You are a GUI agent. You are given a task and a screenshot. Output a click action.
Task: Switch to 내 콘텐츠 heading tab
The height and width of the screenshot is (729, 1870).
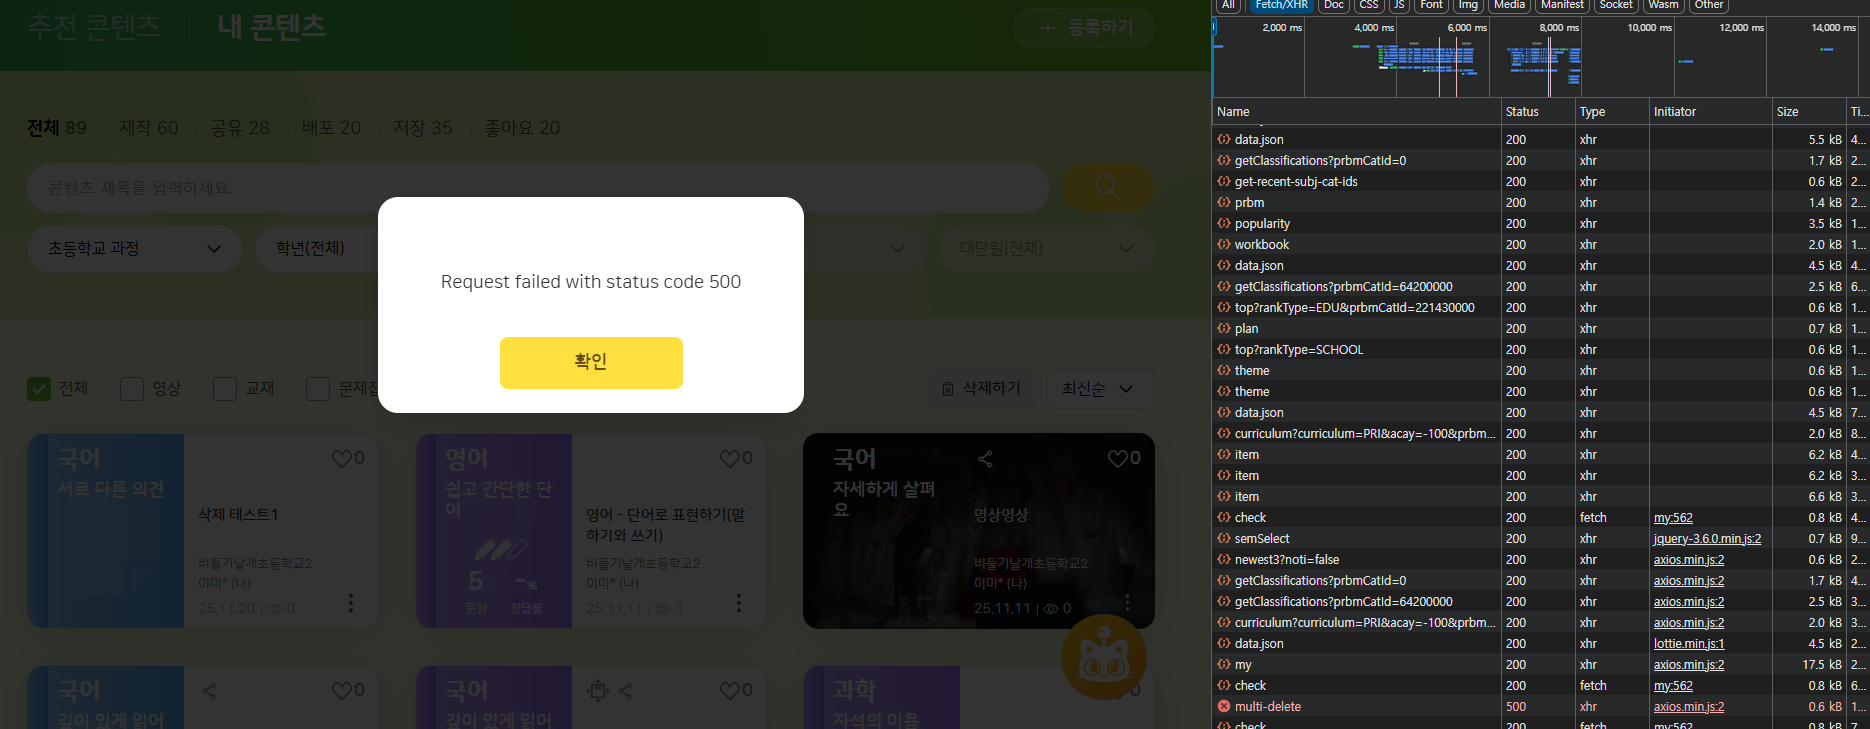pyautogui.click(x=272, y=27)
